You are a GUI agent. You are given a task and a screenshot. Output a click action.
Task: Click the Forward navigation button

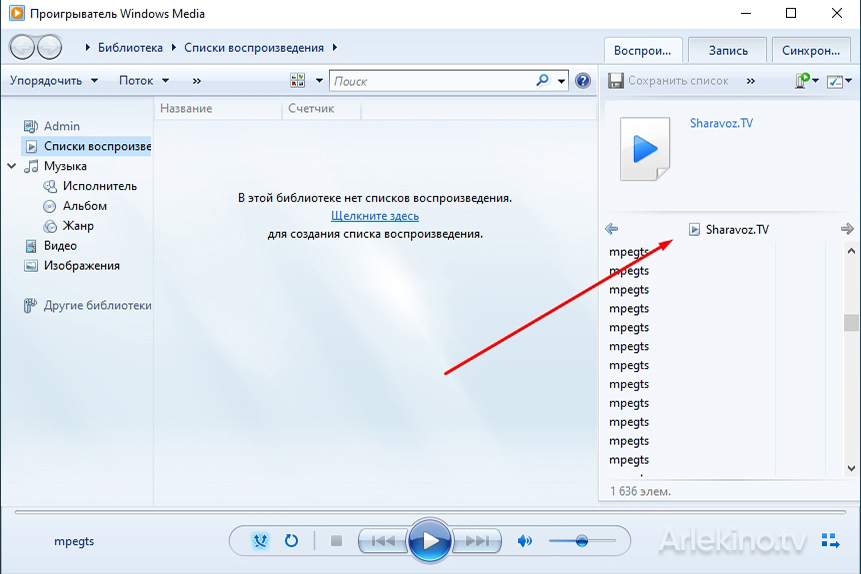click(50, 47)
